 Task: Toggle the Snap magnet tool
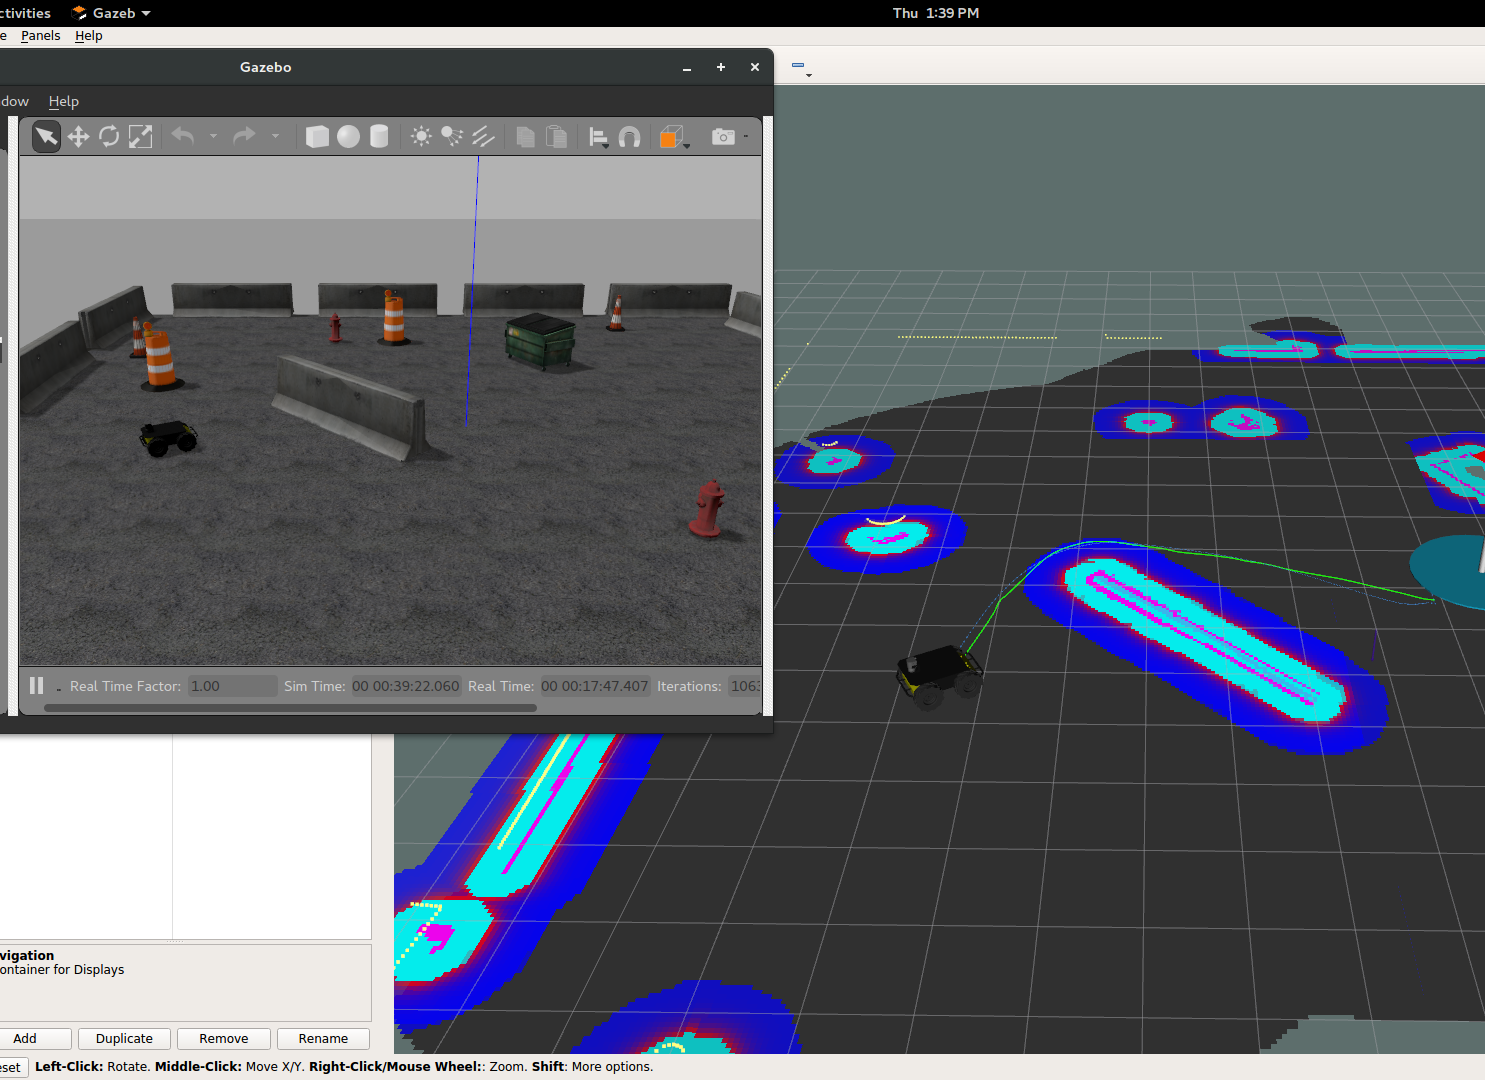[630, 136]
